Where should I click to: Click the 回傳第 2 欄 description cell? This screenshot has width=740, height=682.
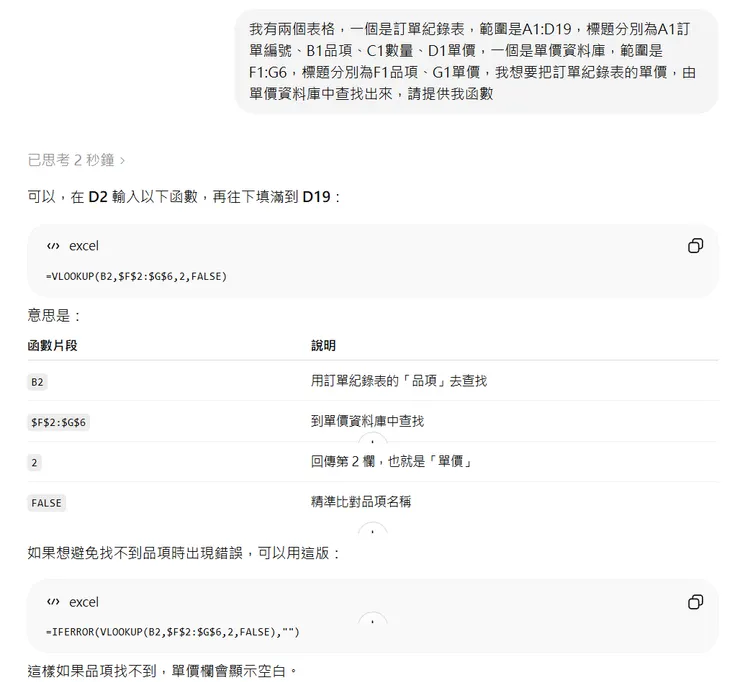click(391, 461)
